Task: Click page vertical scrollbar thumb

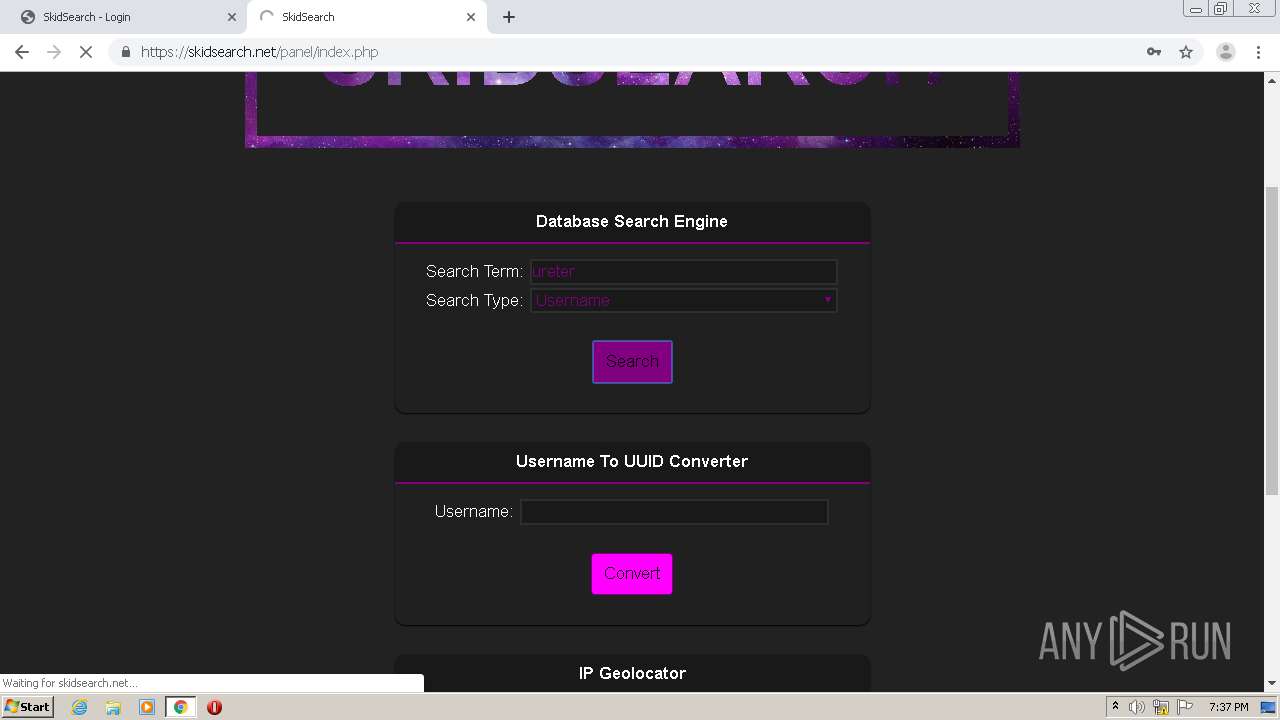Action: 1272,340
